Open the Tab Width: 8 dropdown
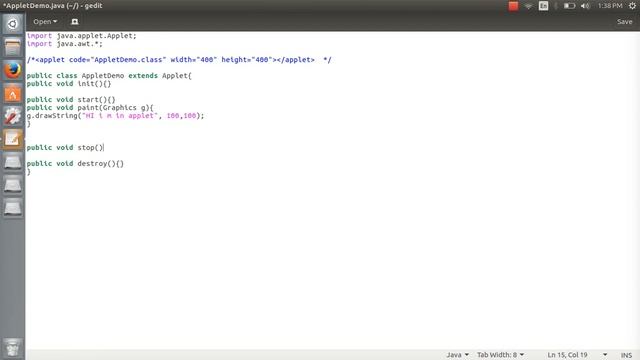The height and width of the screenshot is (360, 640). [500, 355]
